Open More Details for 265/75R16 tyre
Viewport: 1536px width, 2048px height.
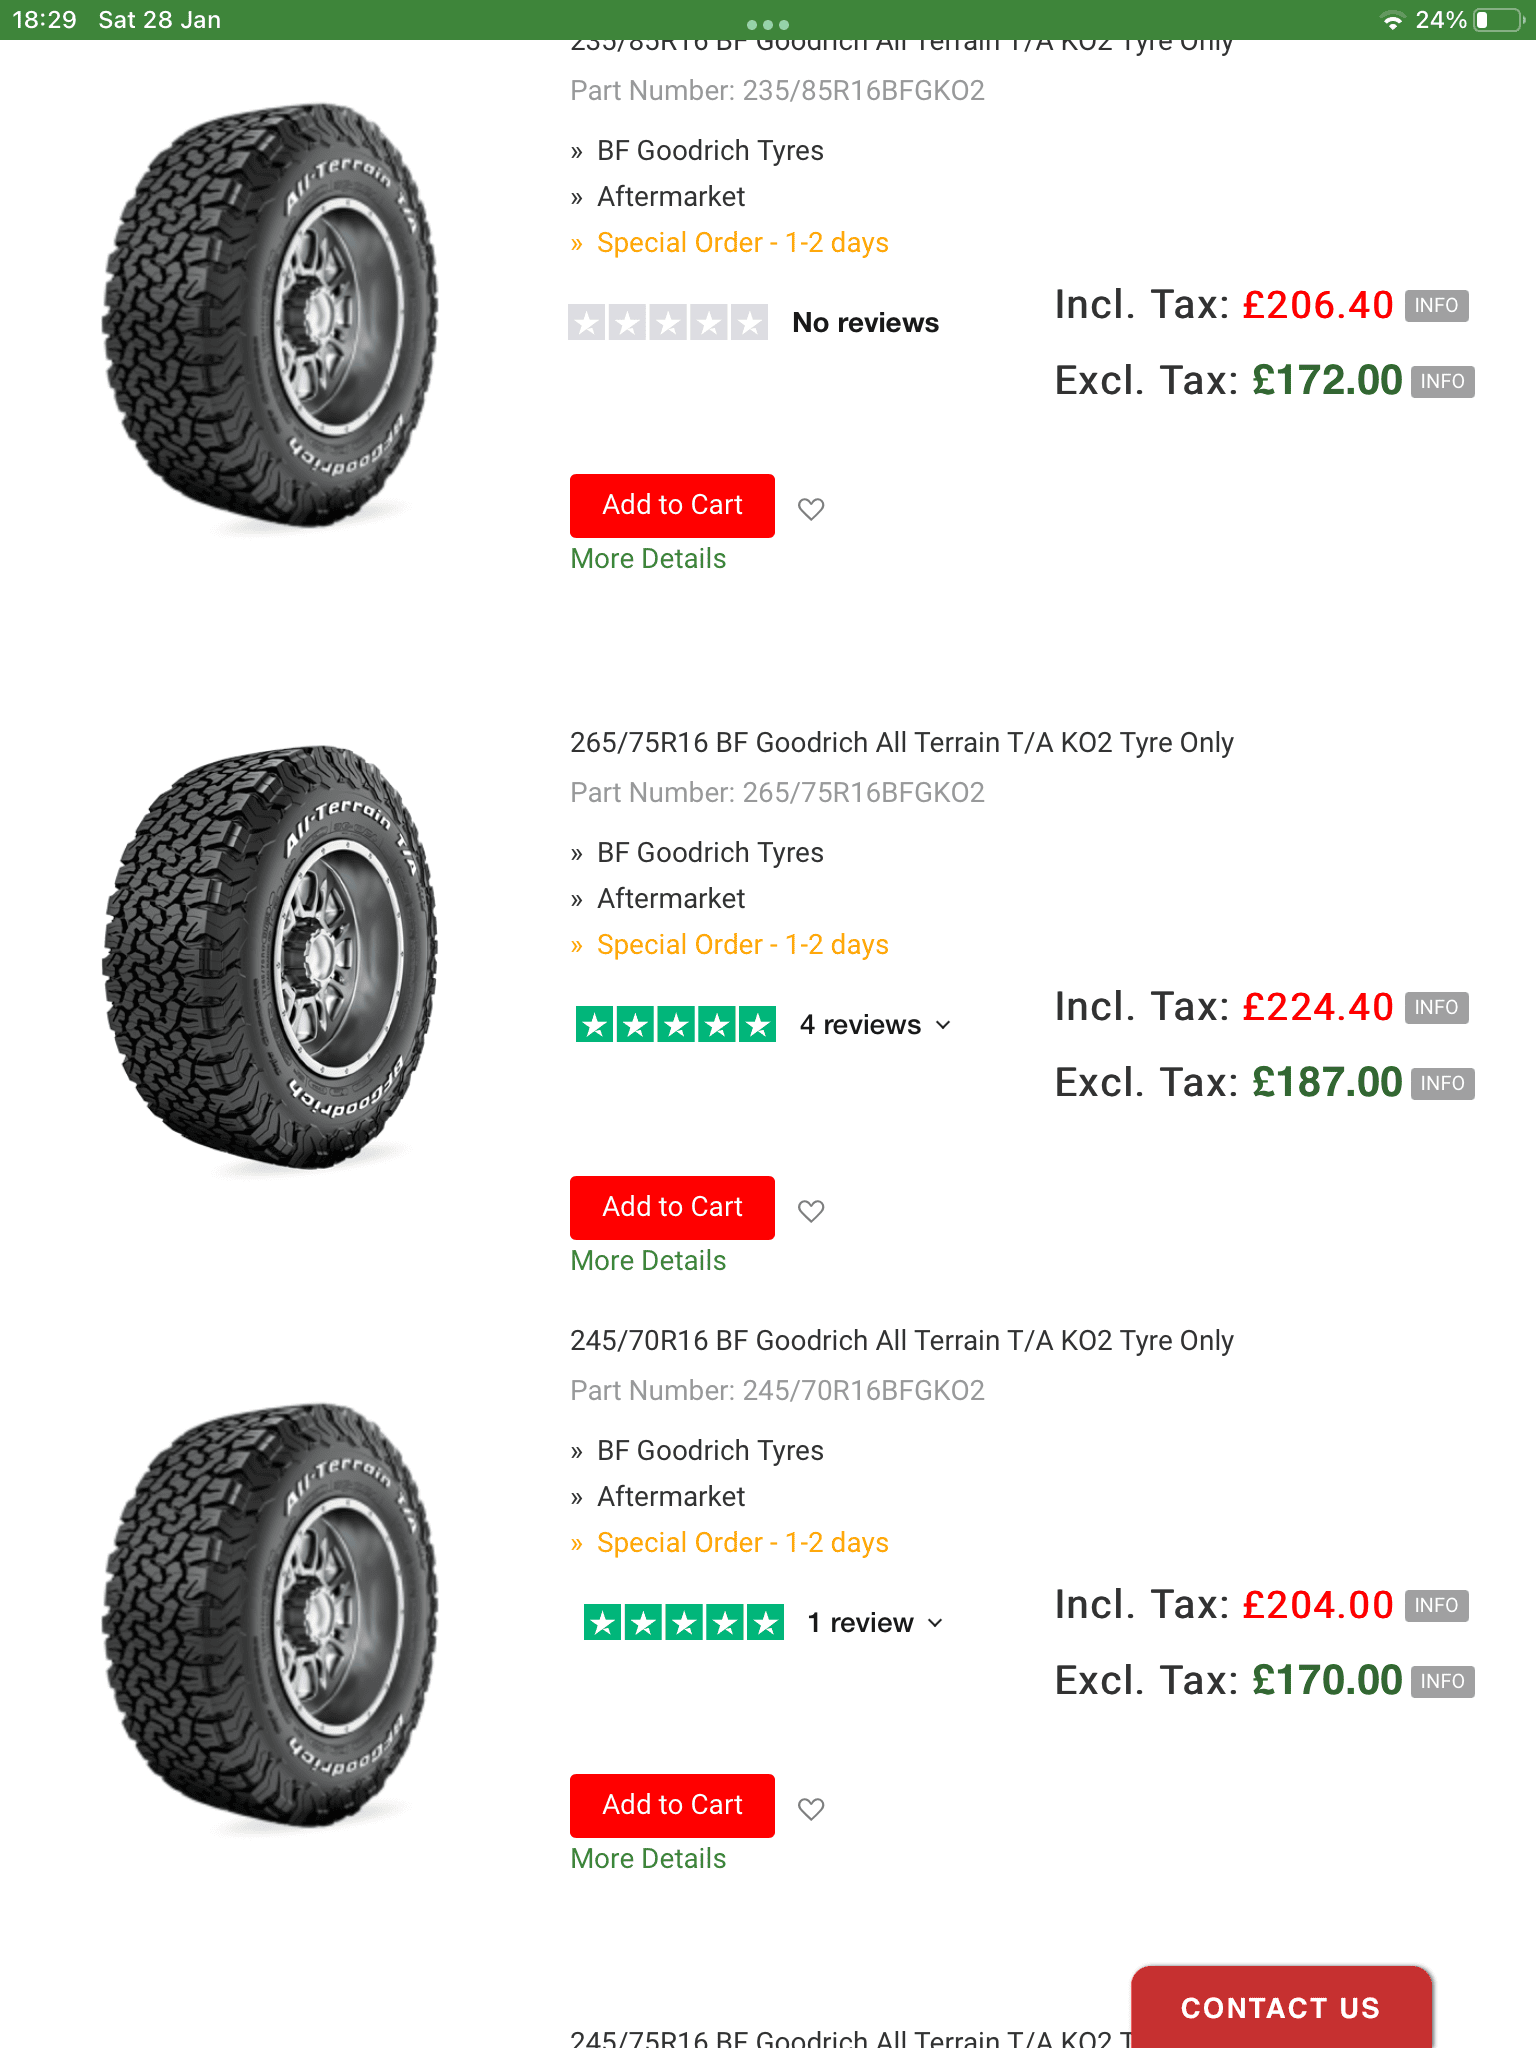pyautogui.click(x=648, y=1261)
